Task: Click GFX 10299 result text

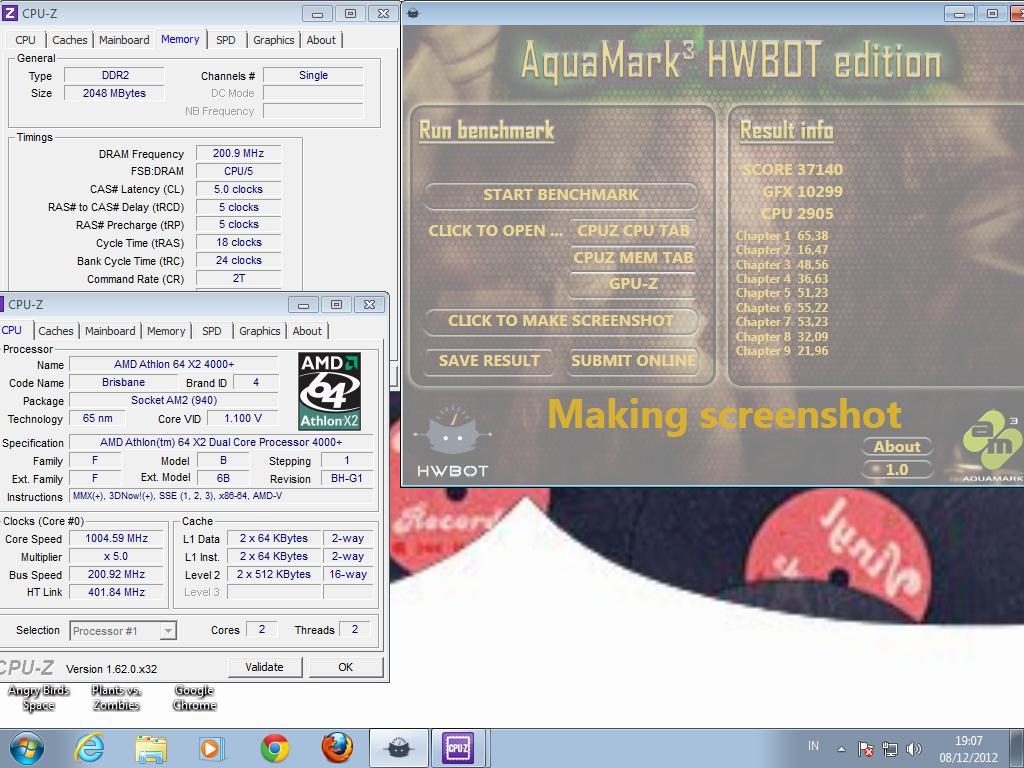Action: click(x=803, y=192)
